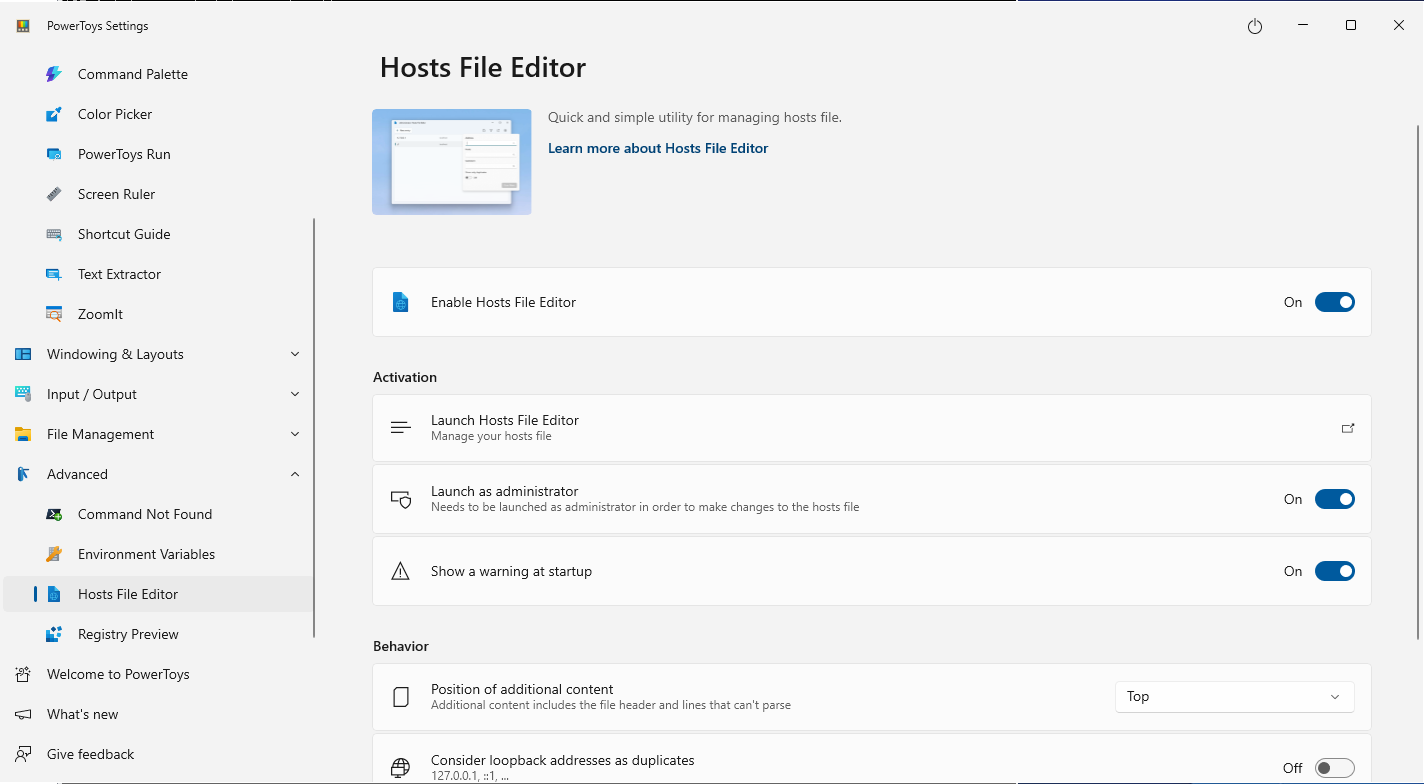The width and height of the screenshot is (1424, 784).
Task: Open Give feedback item
Action: click(x=158, y=754)
